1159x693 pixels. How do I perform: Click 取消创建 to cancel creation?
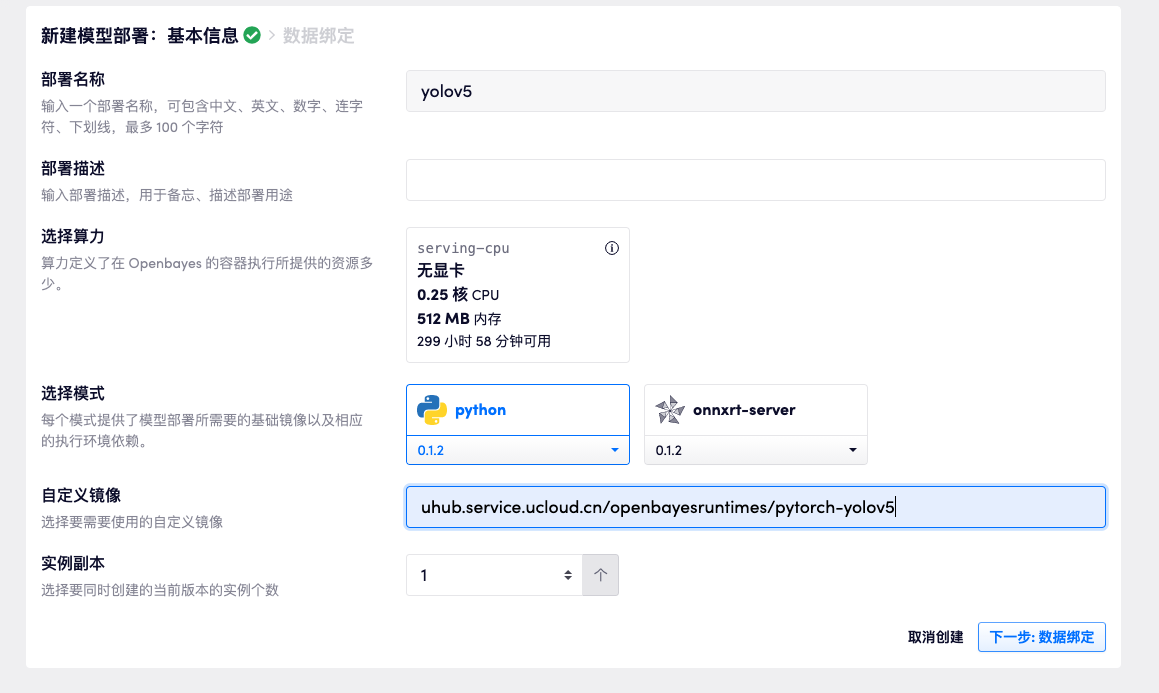click(935, 637)
